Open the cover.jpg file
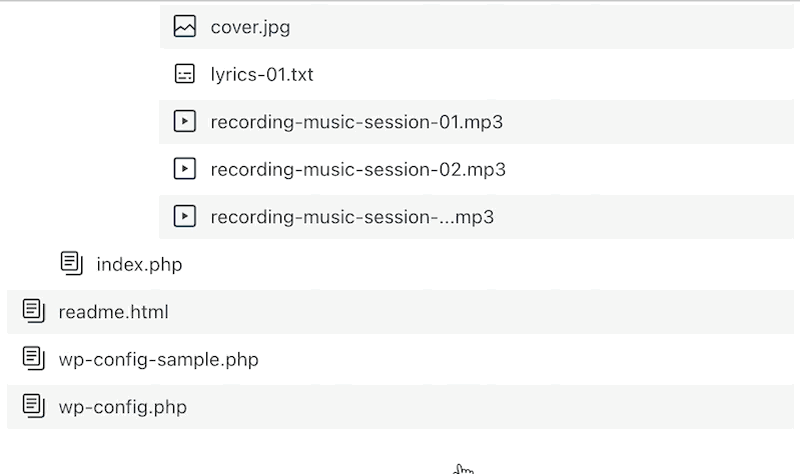The image size is (800, 474). coord(250,27)
